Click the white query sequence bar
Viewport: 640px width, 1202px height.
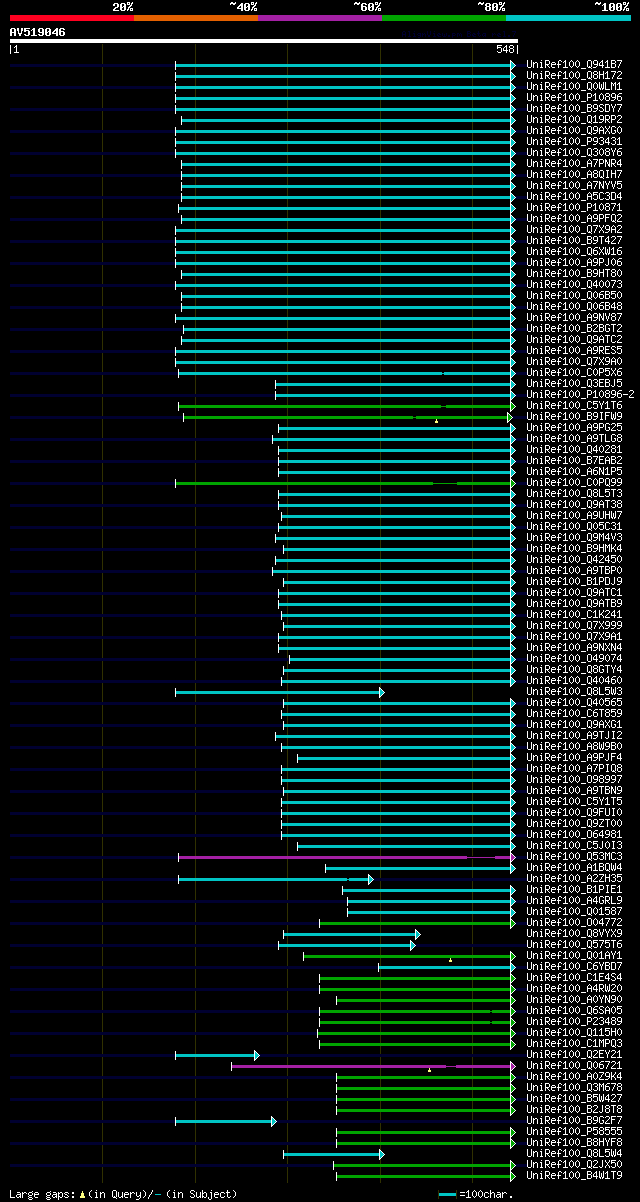tap(264, 41)
